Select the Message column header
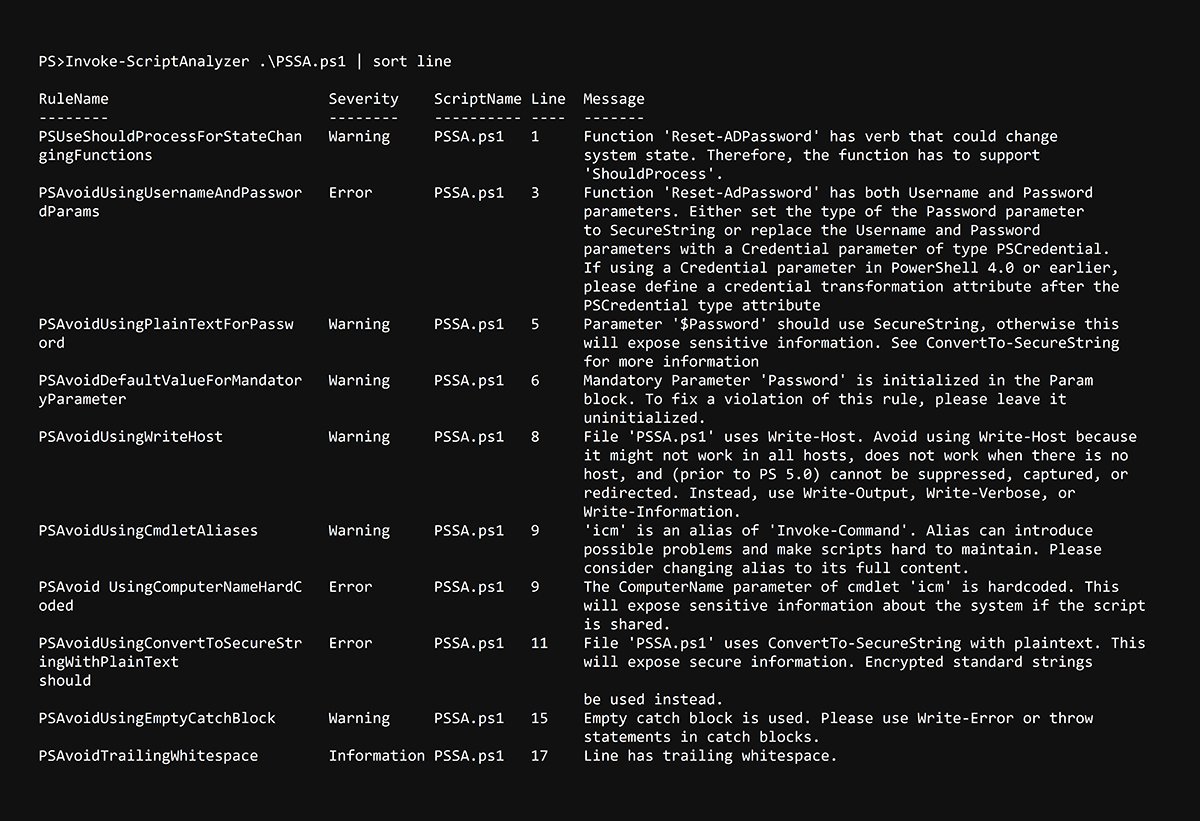 pyautogui.click(x=613, y=98)
